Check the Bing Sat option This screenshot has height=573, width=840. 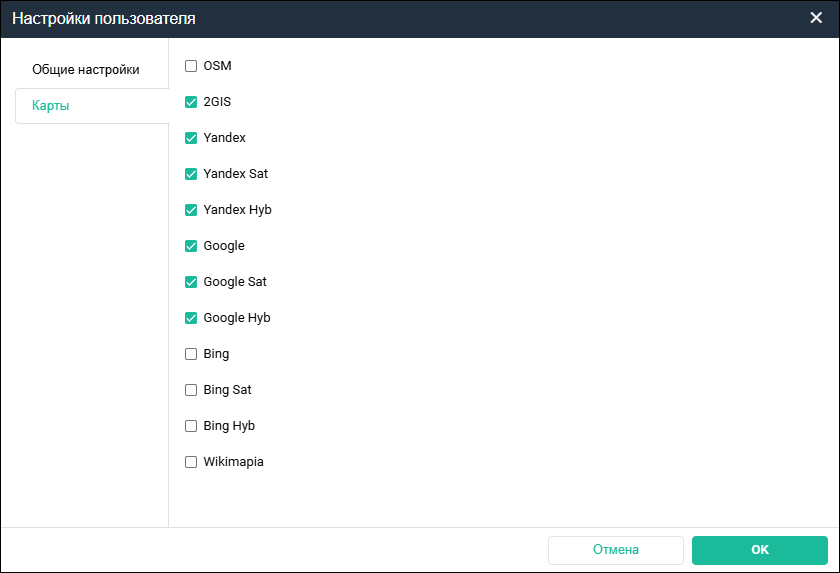tap(191, 390)
